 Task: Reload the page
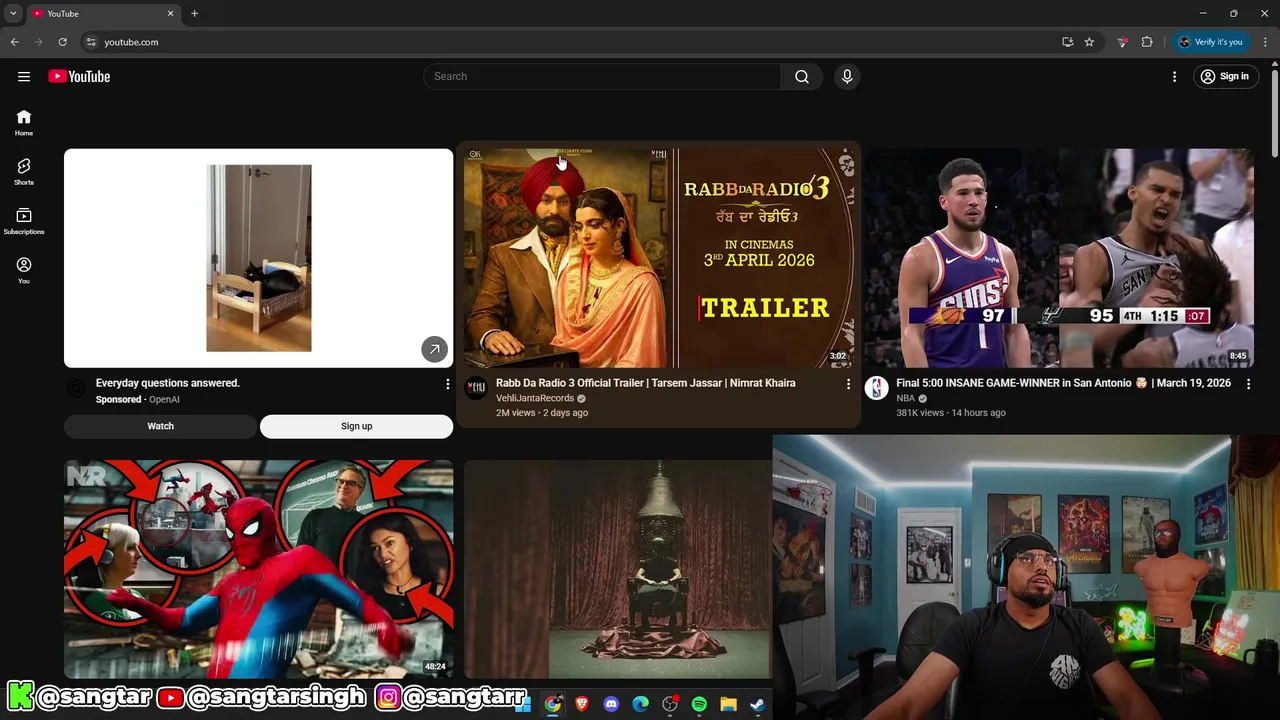[x=62, y=42]
